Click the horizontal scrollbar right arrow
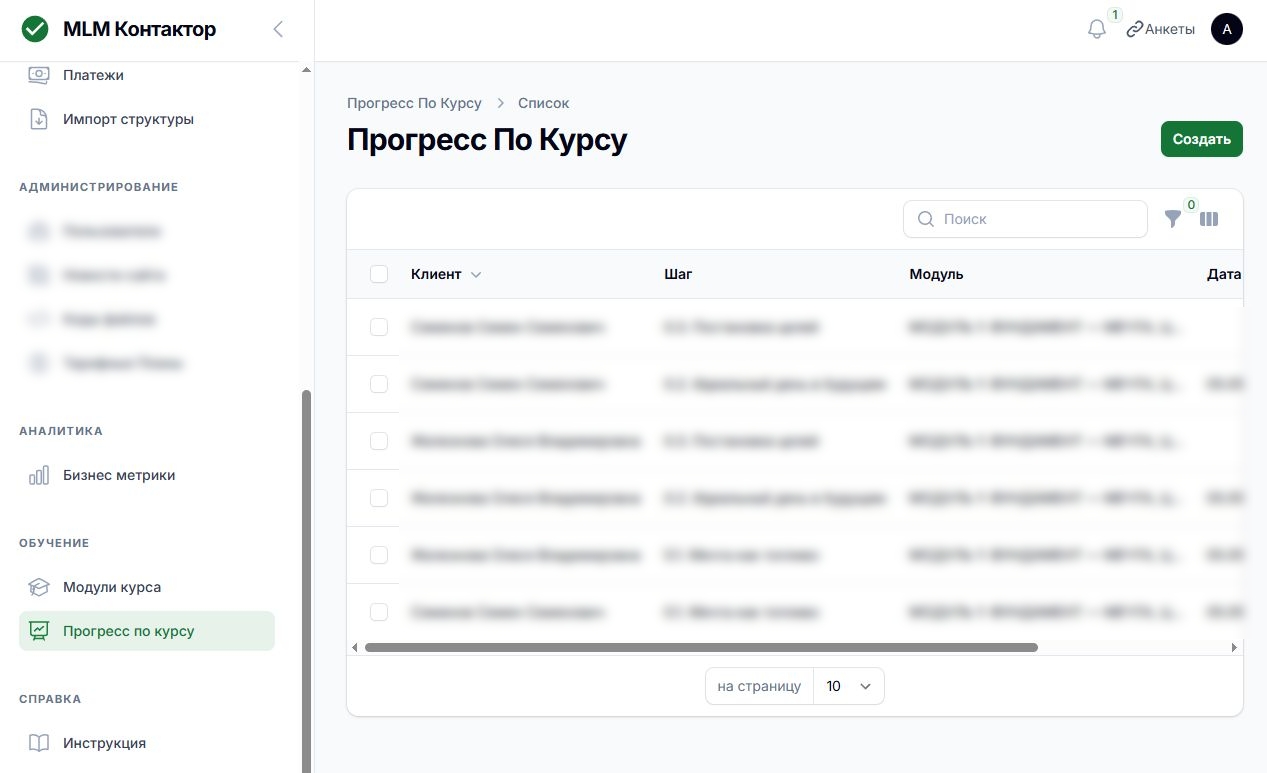The width and height of the screenshot is (1267, 773). coord(1235,648)
